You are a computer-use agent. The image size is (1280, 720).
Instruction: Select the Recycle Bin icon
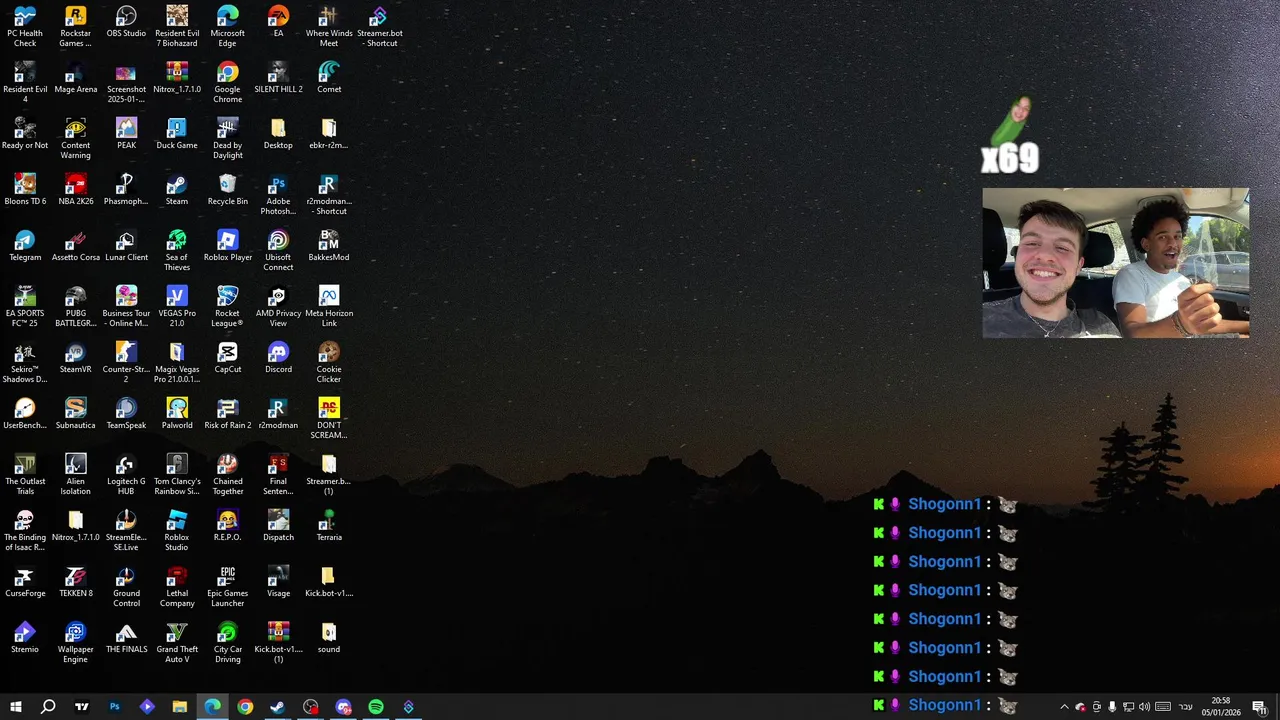[x=227, y=189]
